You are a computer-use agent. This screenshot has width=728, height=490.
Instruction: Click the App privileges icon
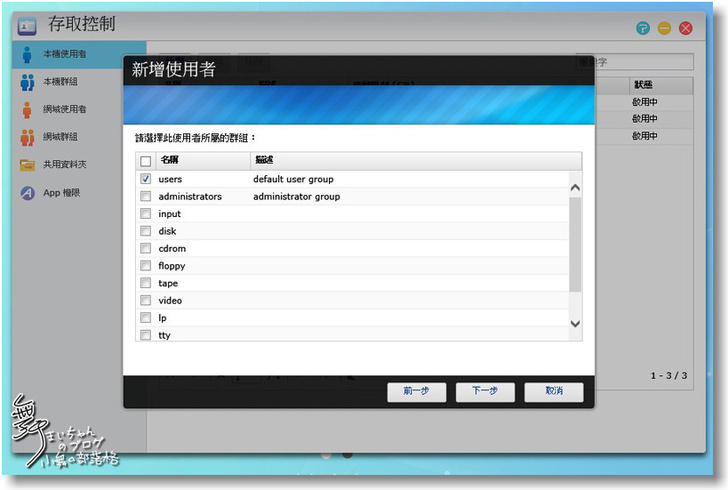click(27, 192)
